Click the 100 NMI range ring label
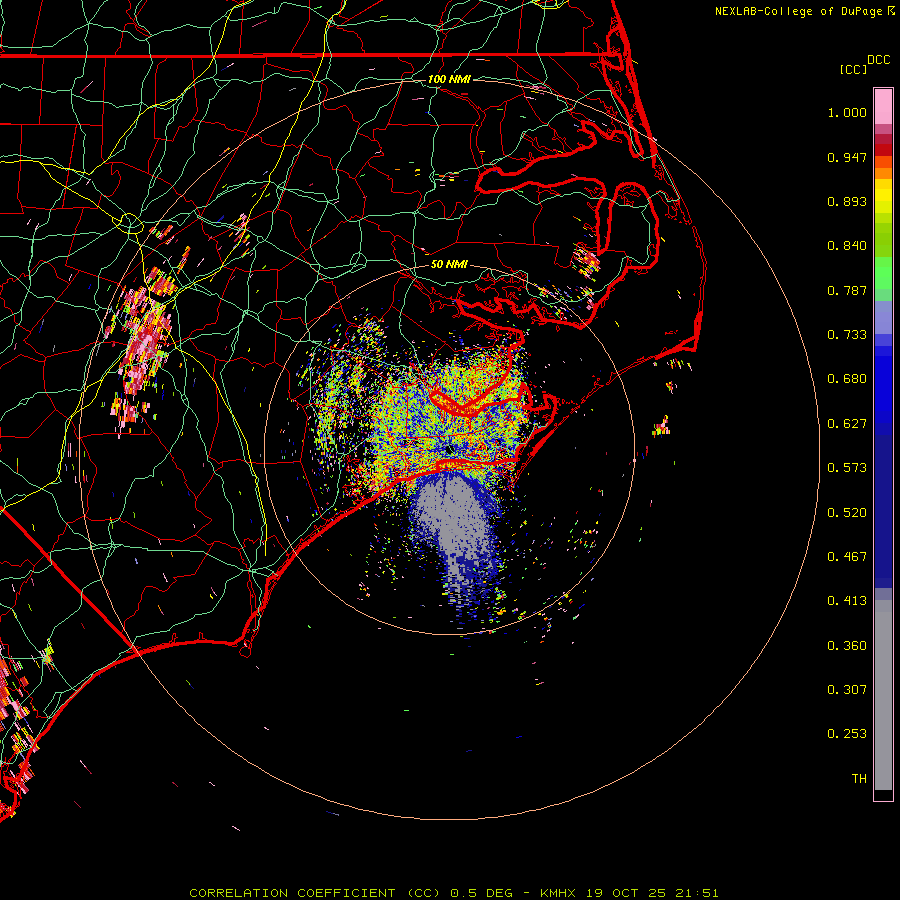 [449, 79]
